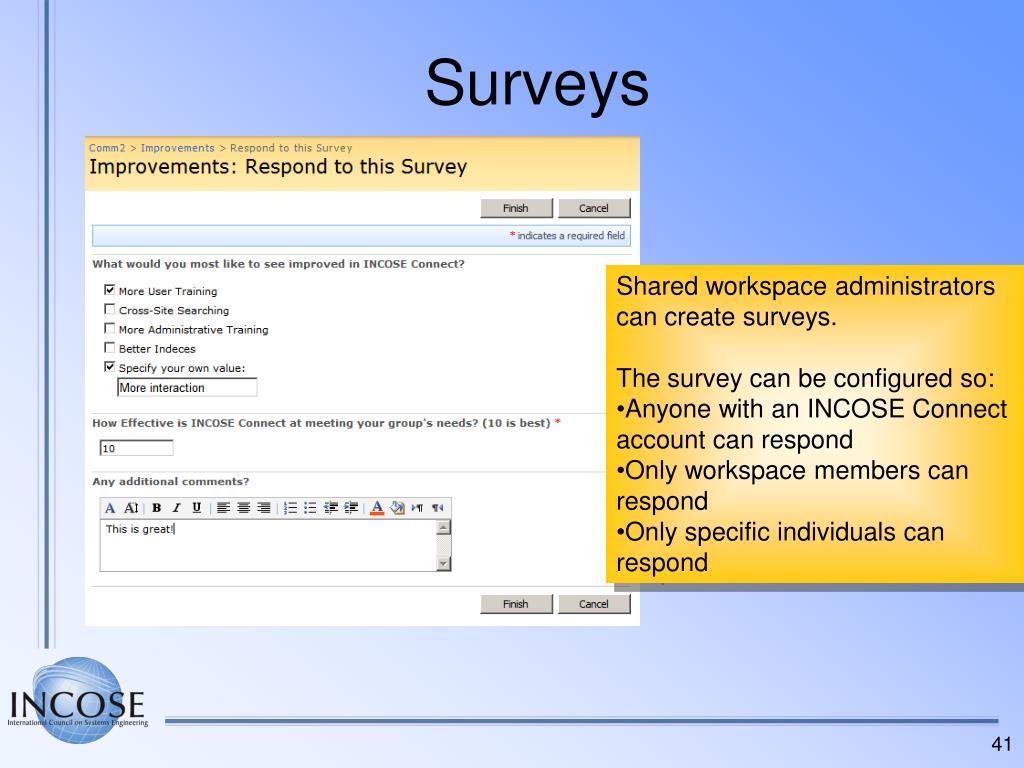This screenshot has height=768, width=1024.
Task: Click the effectiveness rating field showing 10
Action: point(136,448)
